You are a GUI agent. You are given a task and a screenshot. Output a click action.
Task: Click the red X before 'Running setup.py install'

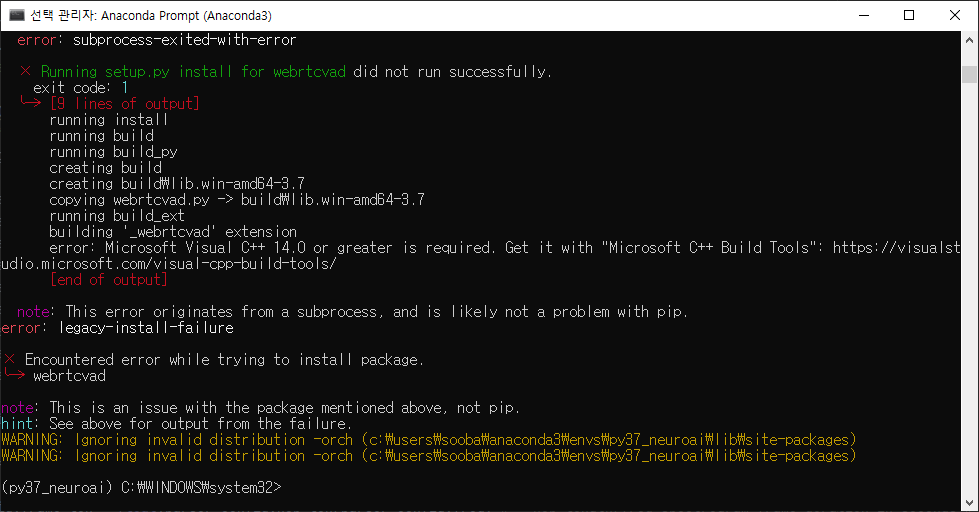25,71
